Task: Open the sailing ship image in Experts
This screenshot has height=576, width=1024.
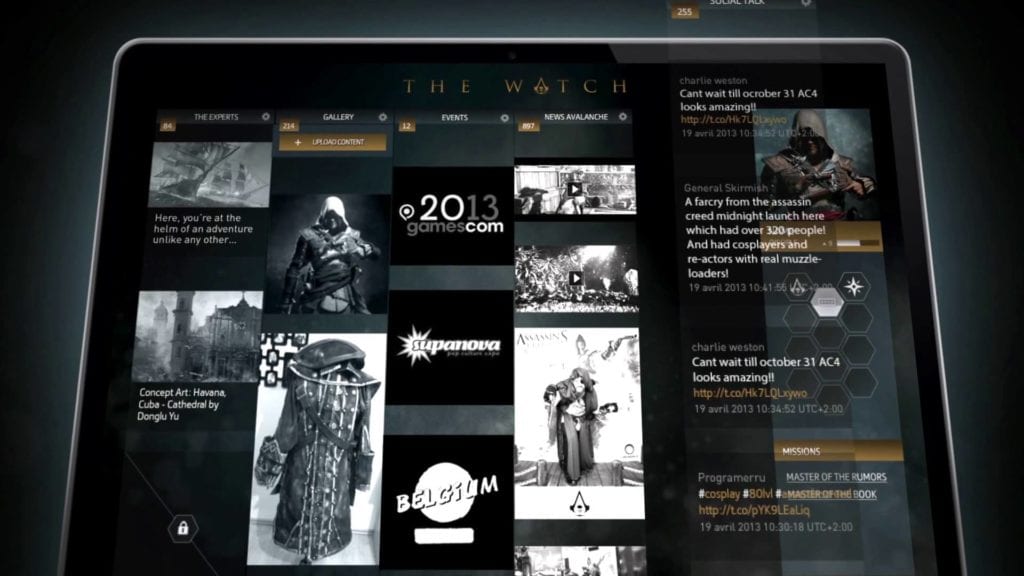Action: click(x=209, y=173)
